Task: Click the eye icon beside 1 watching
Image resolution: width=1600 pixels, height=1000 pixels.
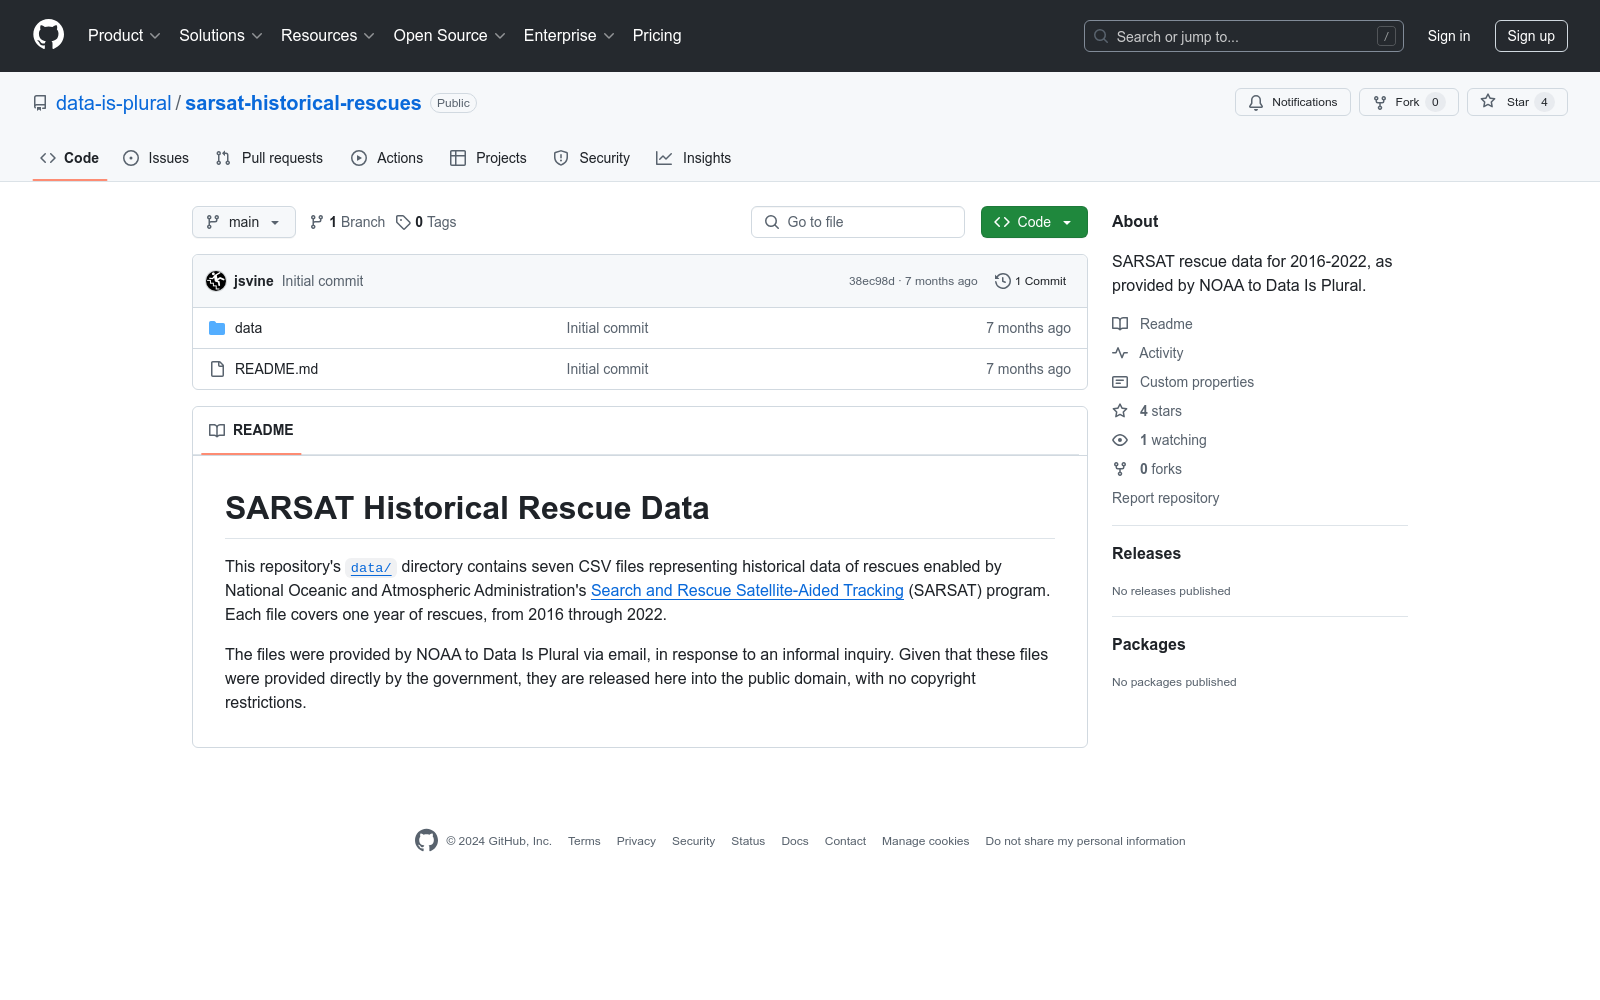Action: click(1120, 440)
